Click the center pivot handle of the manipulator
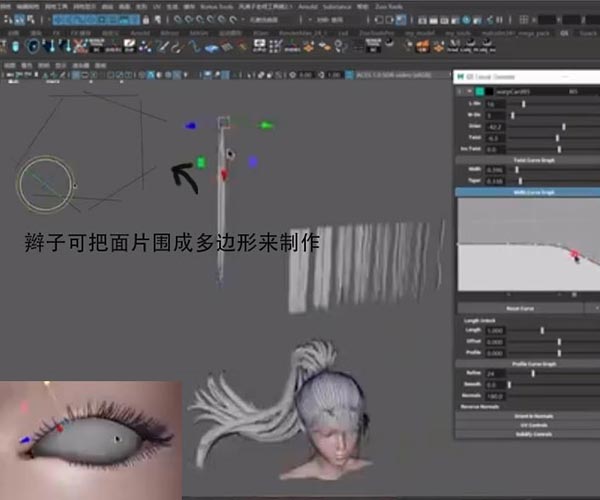 pyautogui.click(x=230, y=155)
